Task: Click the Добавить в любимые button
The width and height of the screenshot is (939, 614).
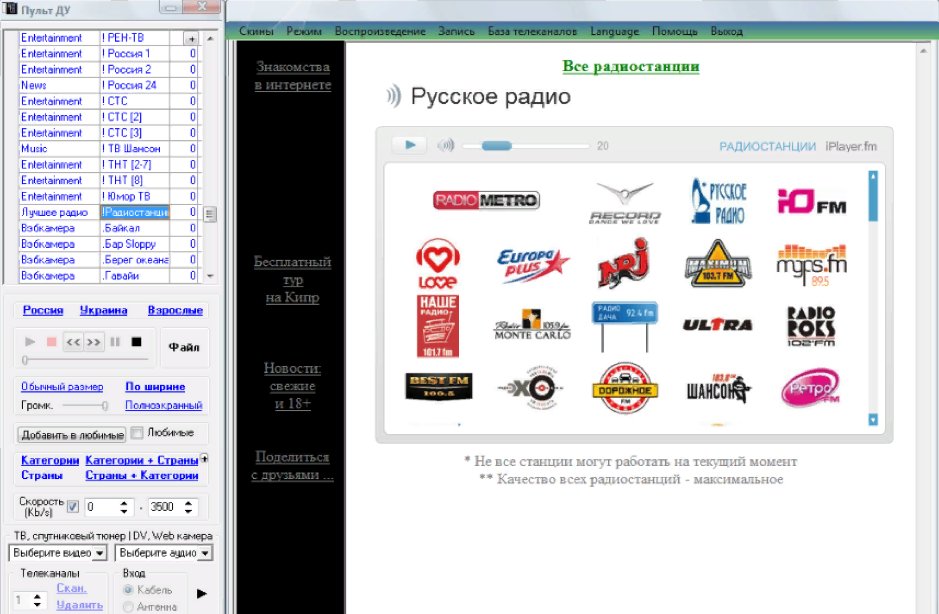Action: click(72, 435)
